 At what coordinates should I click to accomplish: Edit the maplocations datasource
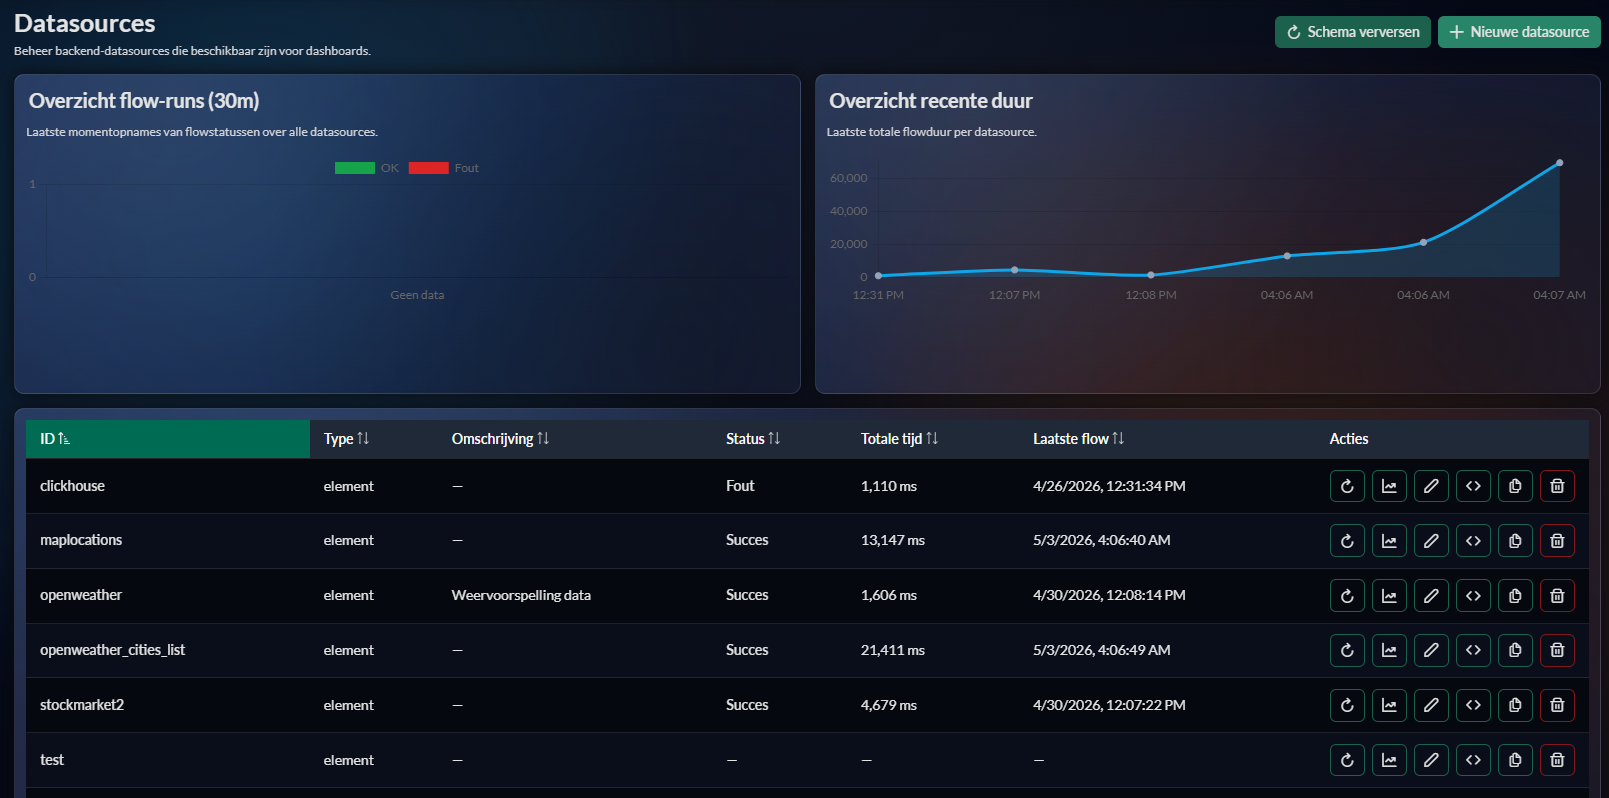click(x=1431, y=541)
